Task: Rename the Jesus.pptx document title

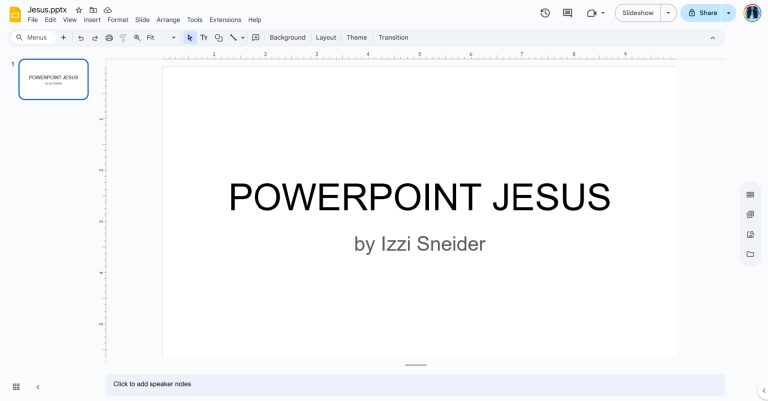Action: tap(47, 10)
